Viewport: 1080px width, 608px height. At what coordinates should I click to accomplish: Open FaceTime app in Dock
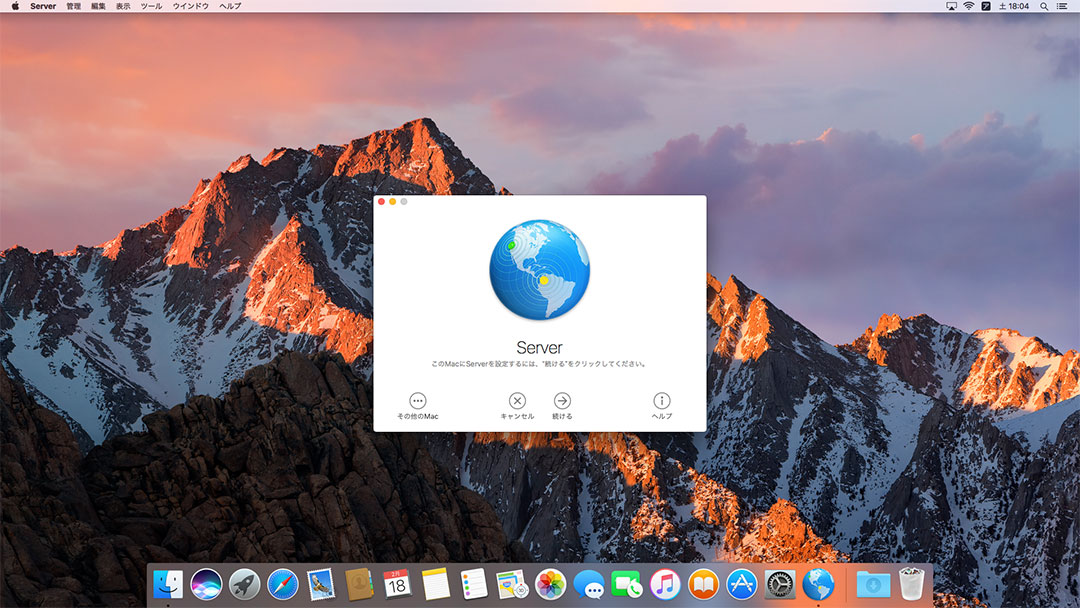pos(627,585)
